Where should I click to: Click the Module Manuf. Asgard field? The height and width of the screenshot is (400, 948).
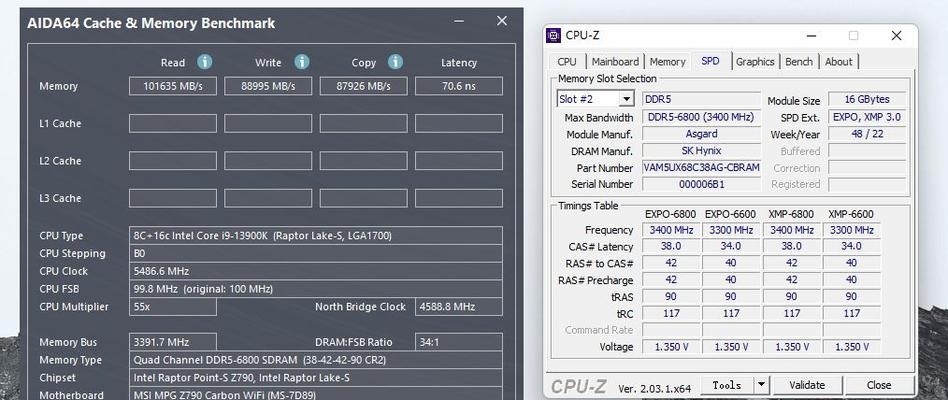701,134
